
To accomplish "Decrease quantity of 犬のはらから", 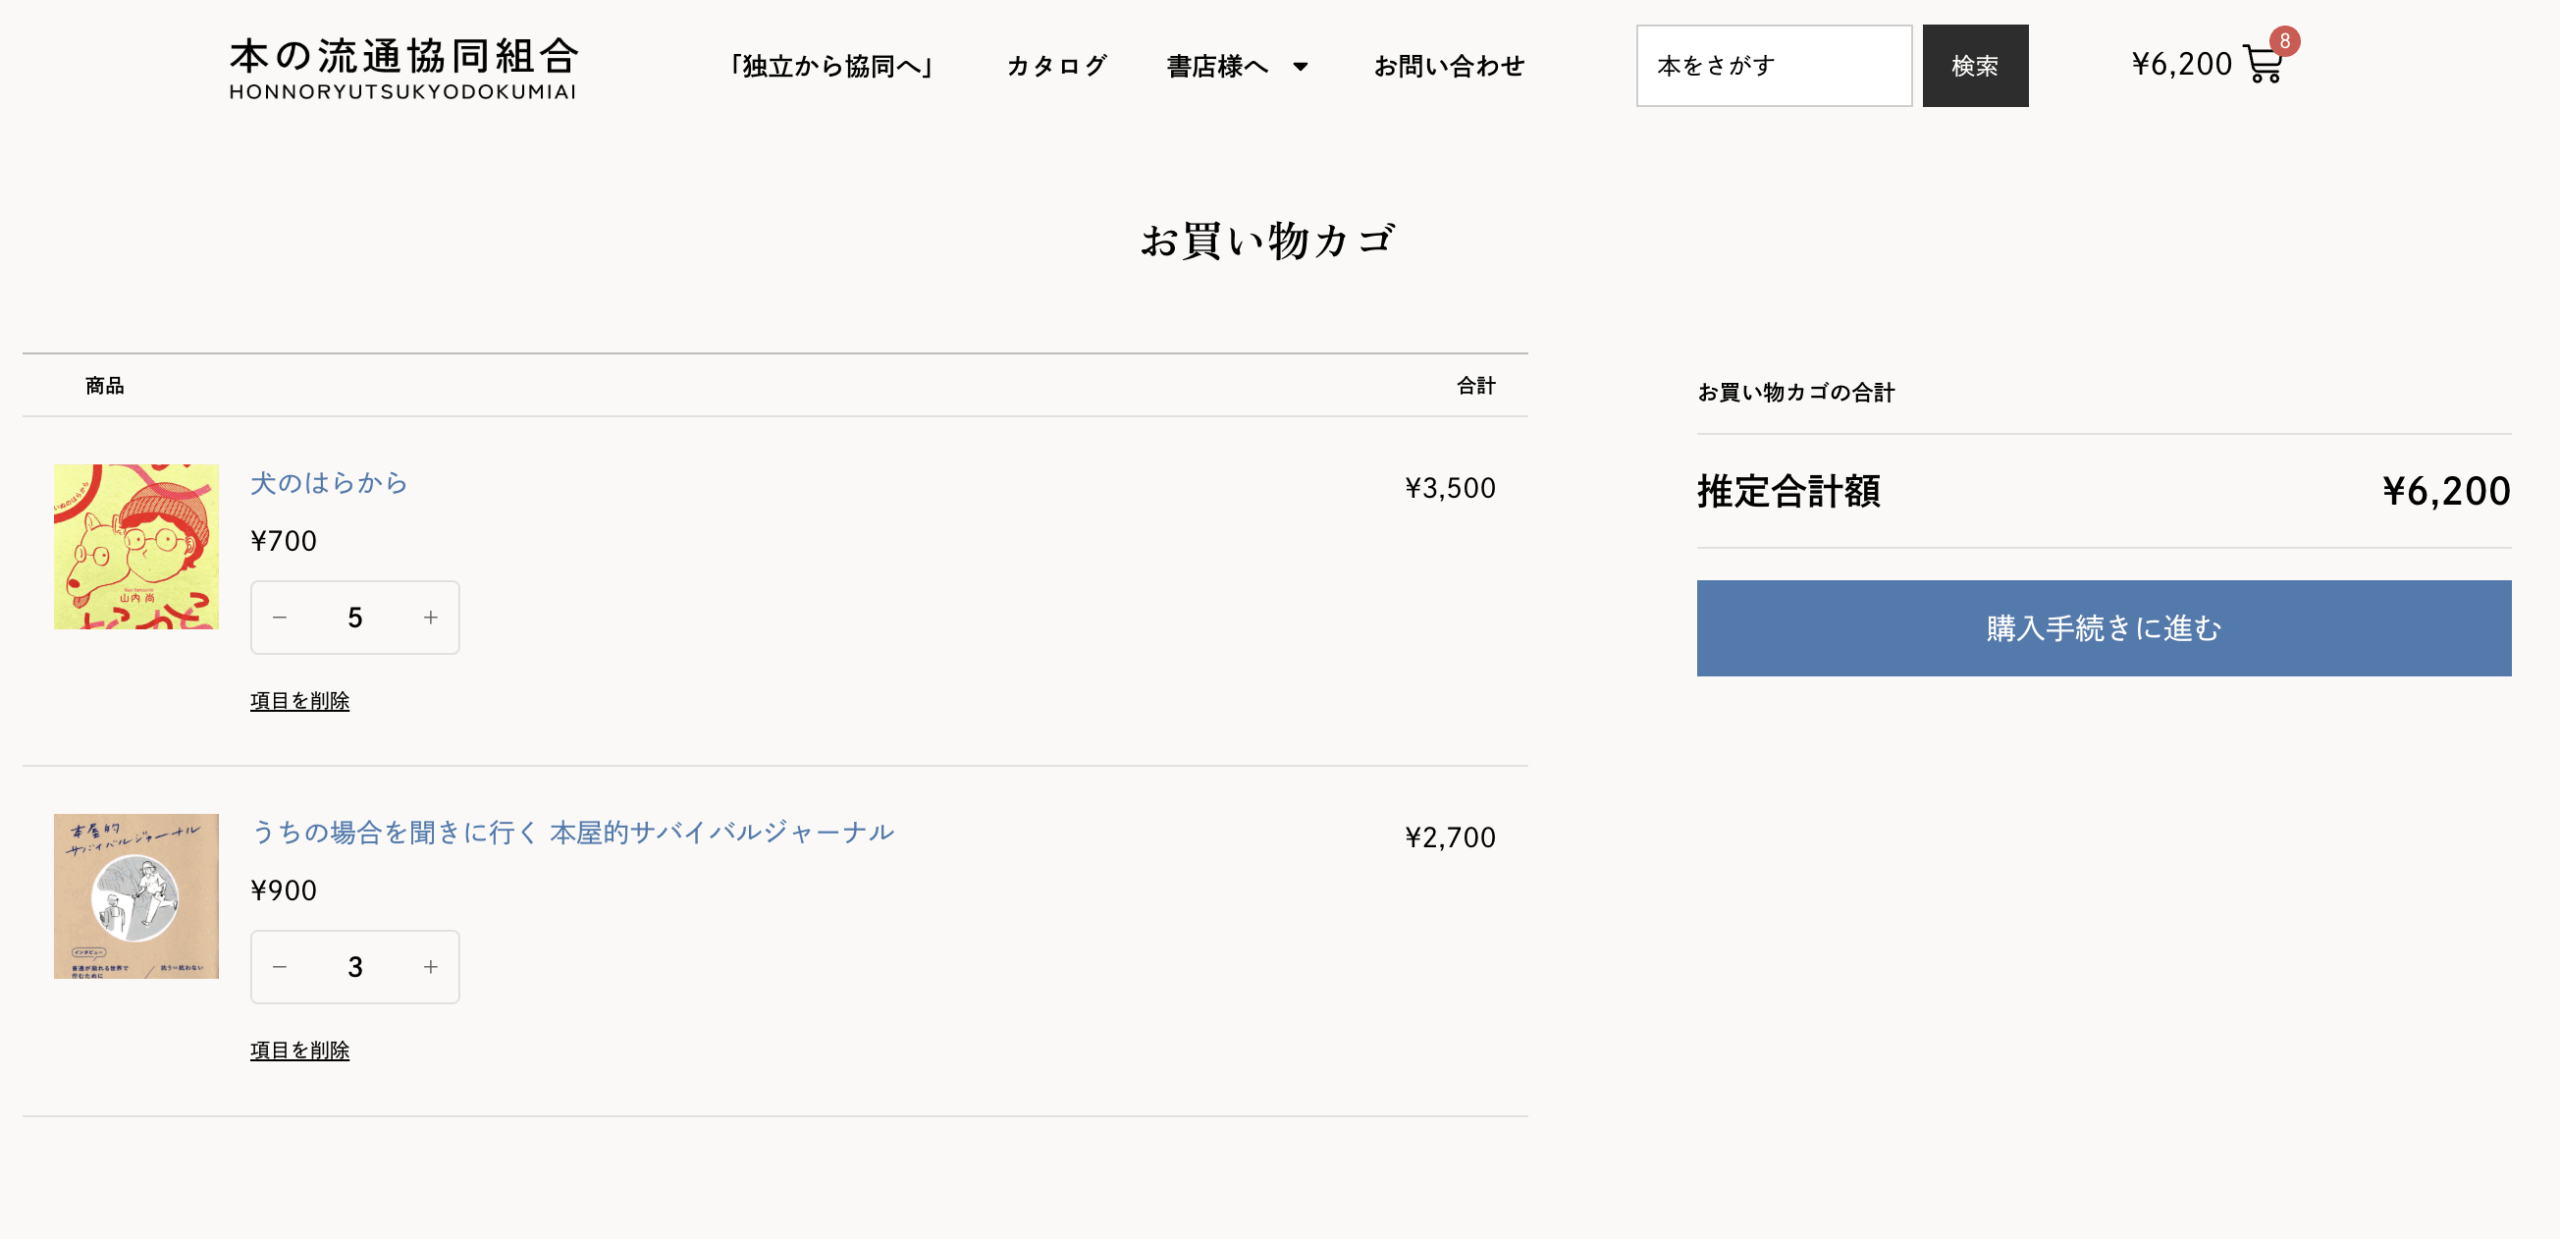I will [280, 618].
